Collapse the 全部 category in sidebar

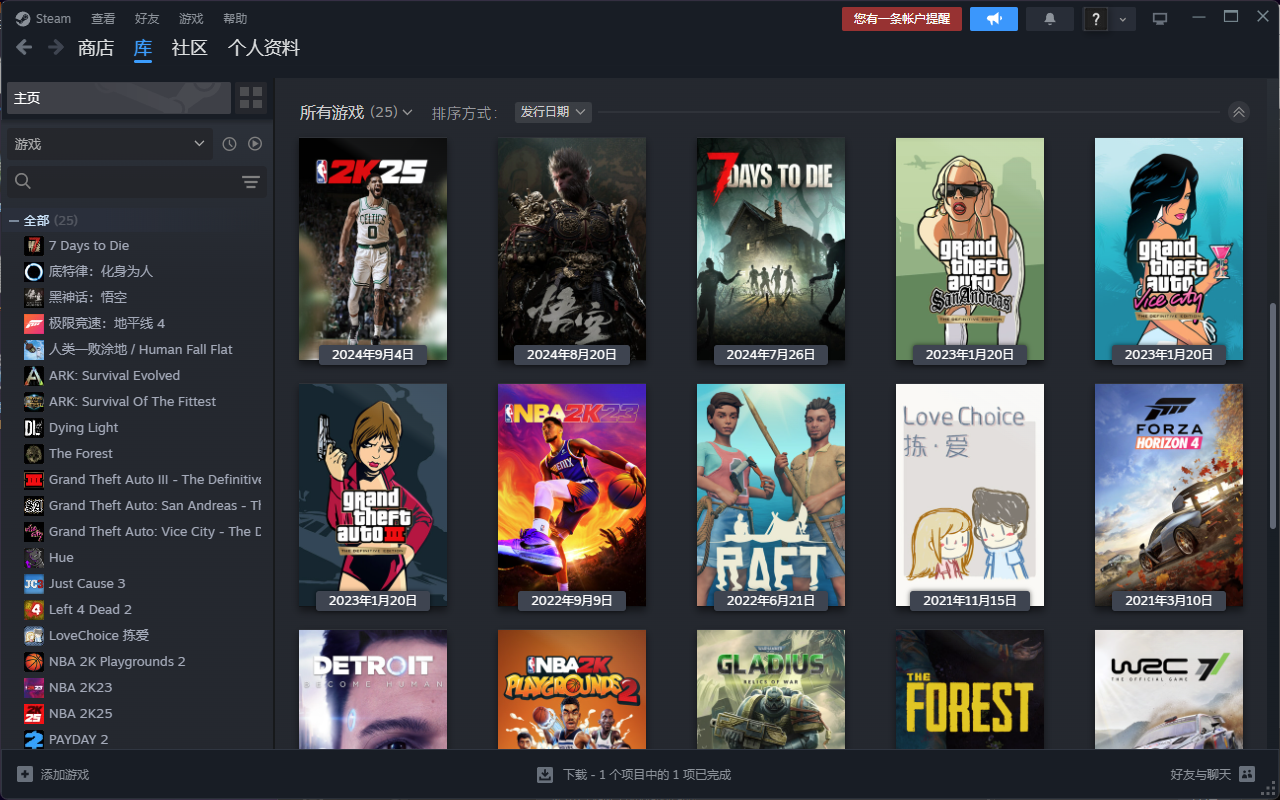(14, 220)
